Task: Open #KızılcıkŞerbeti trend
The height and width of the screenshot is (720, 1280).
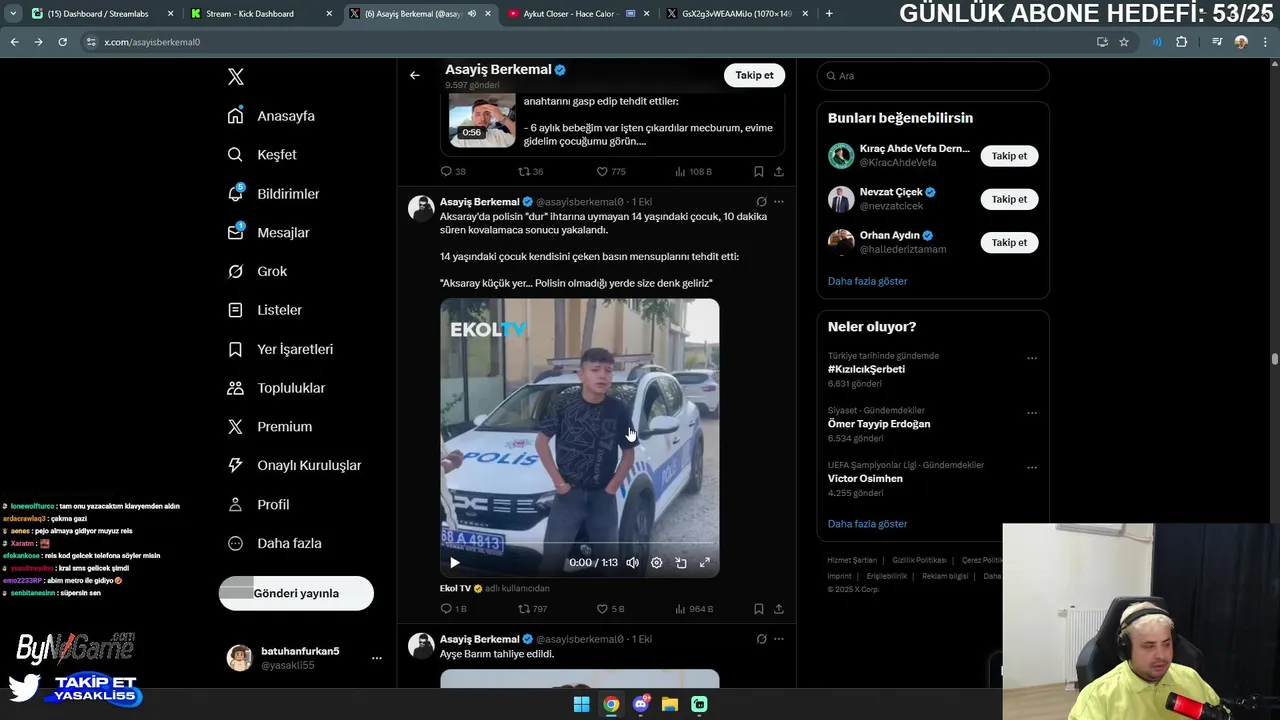Action: [x=866, y=369]
